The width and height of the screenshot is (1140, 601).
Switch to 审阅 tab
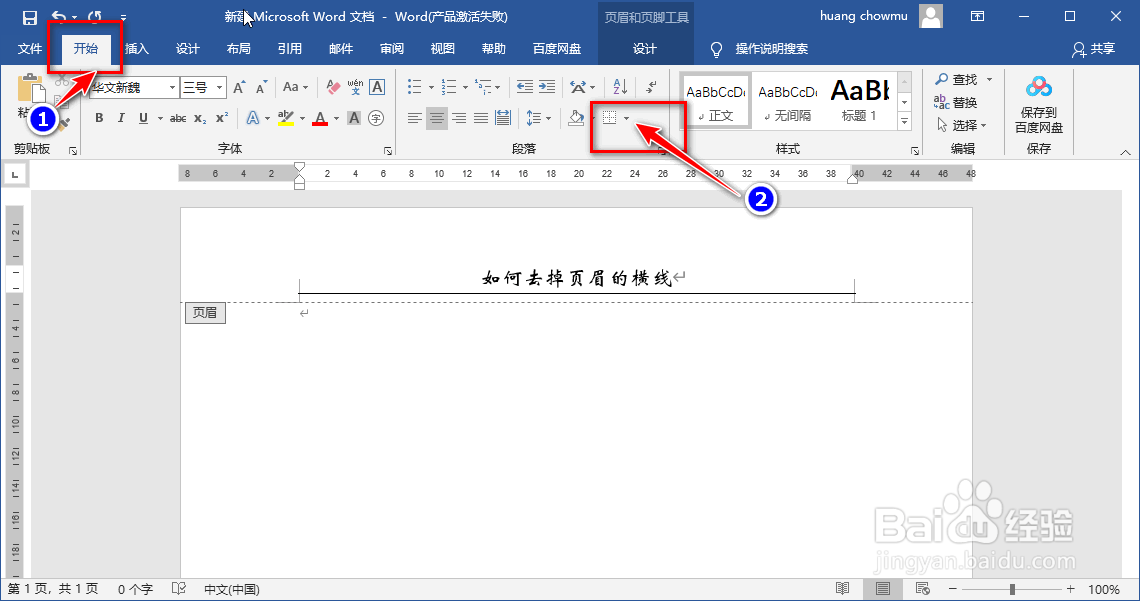[x=392, y=49]
